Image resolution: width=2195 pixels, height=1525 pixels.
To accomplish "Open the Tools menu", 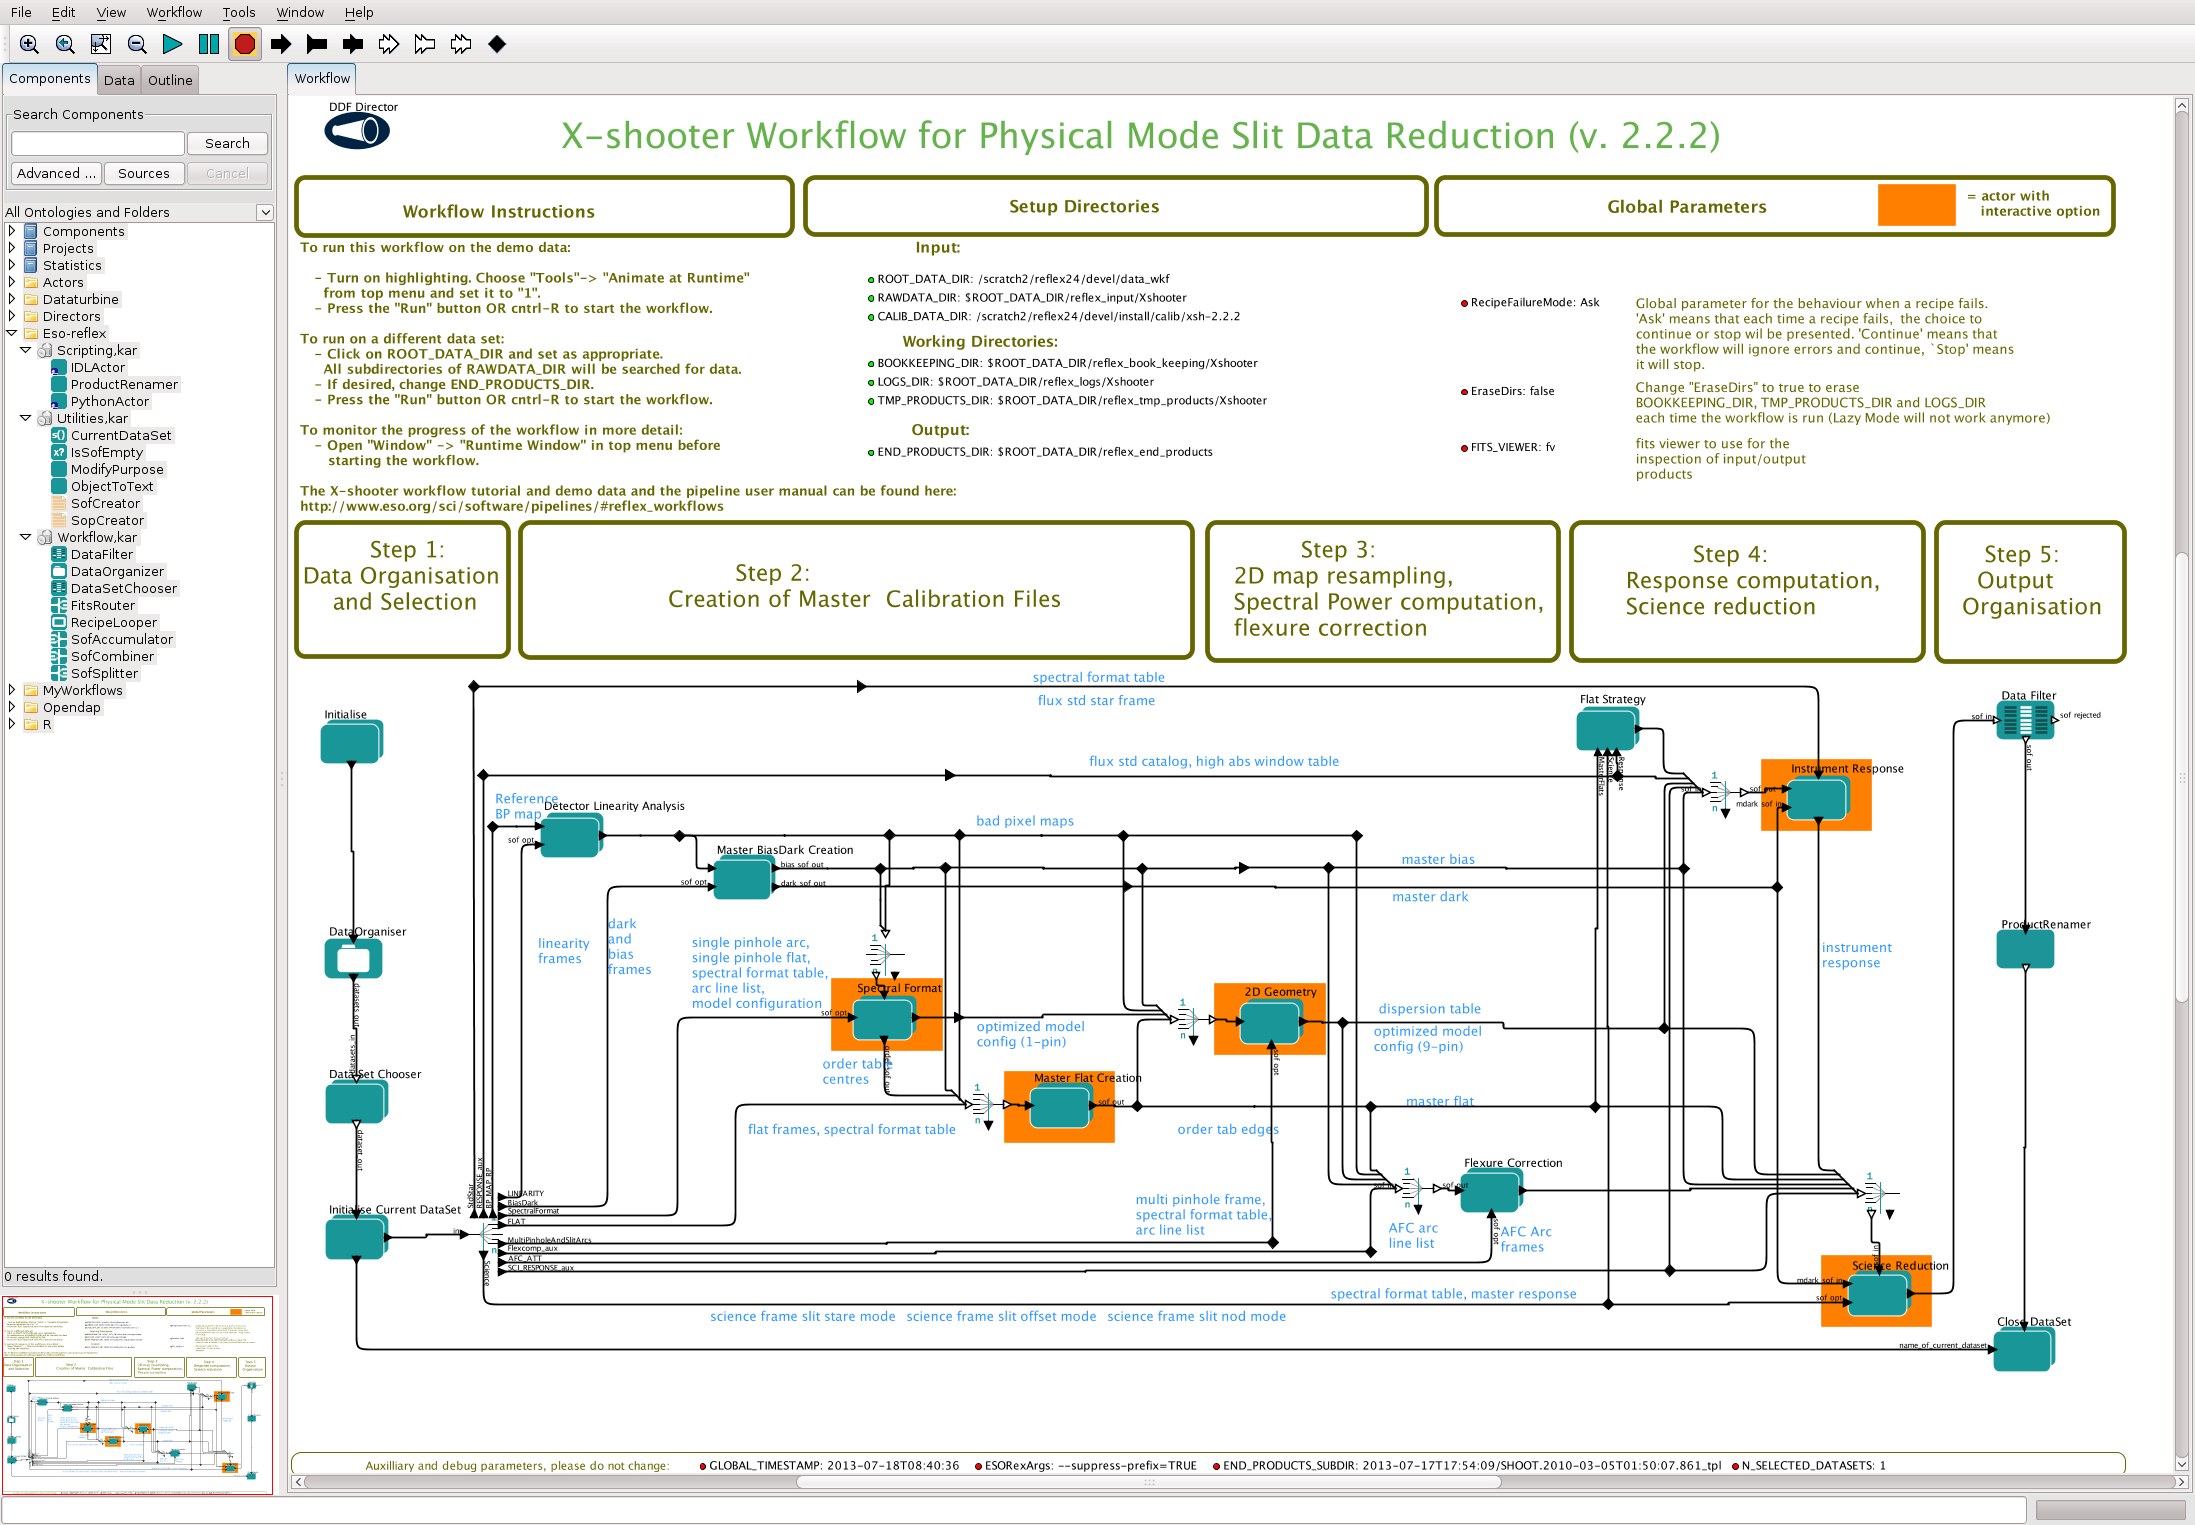I will (238, 12).
